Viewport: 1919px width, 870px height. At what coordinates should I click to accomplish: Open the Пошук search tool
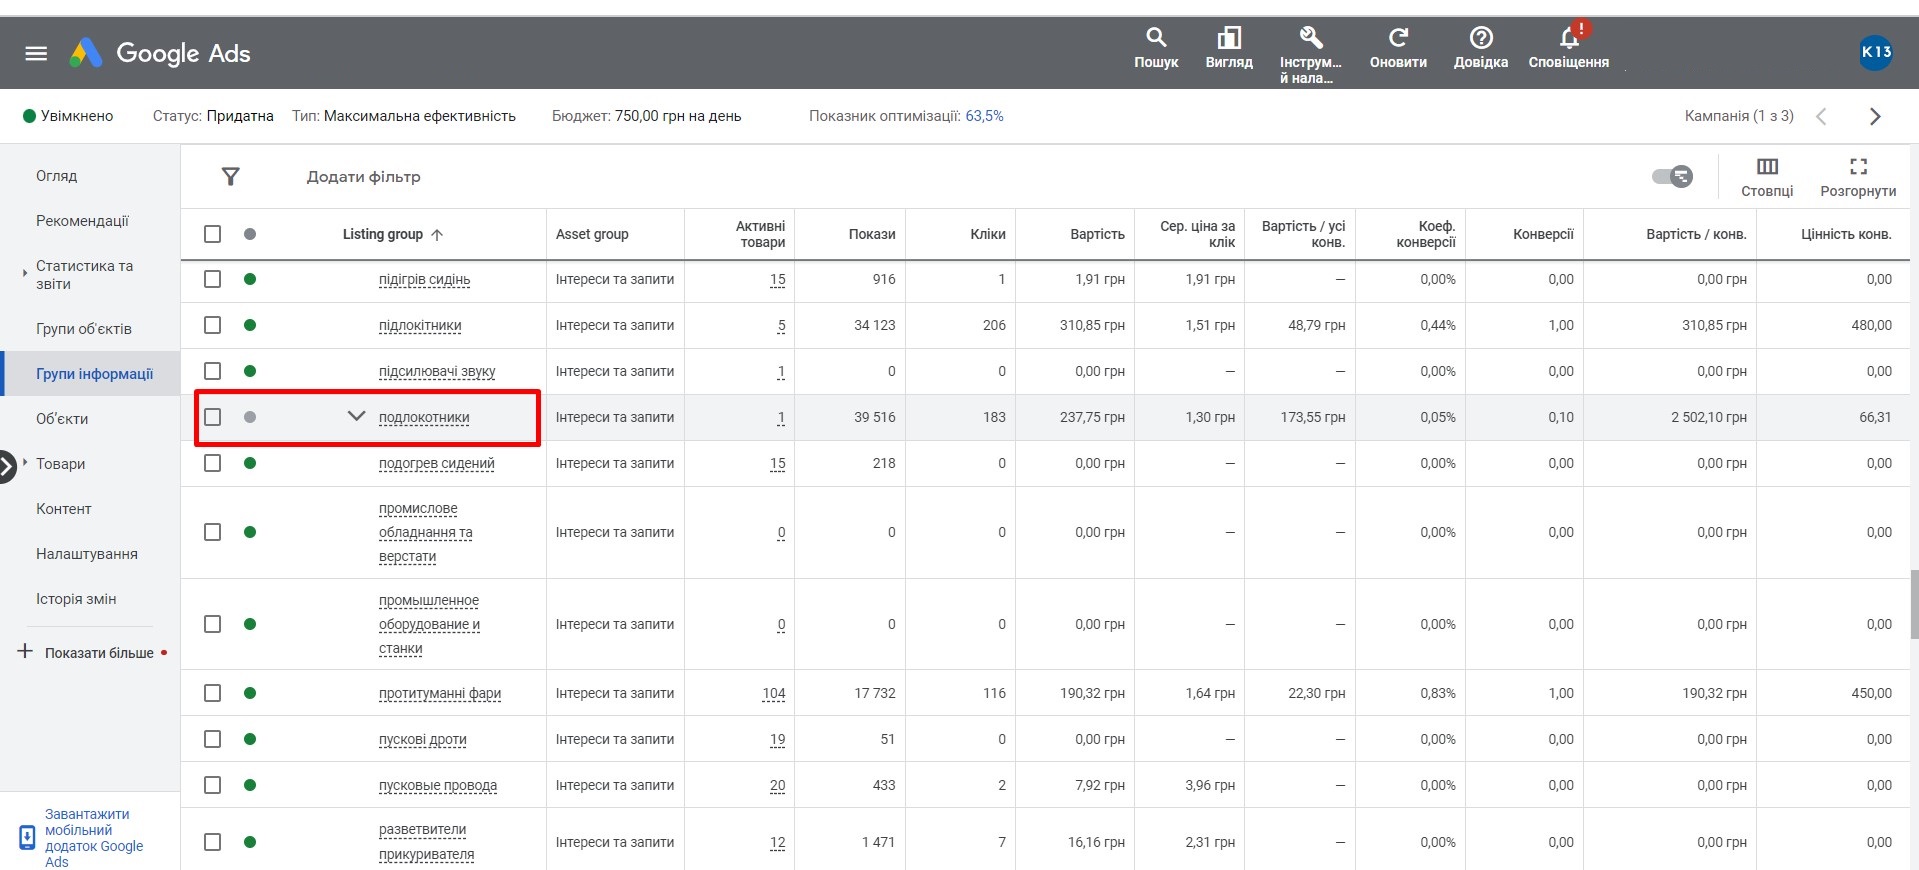click(1156, 48)
